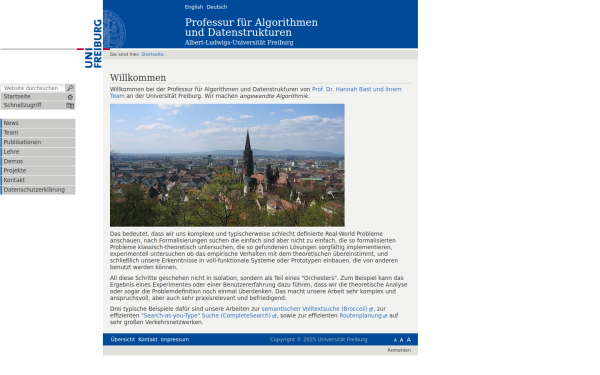
Task: Click the Schnellzugriff list icon
Action: point(70,106)
